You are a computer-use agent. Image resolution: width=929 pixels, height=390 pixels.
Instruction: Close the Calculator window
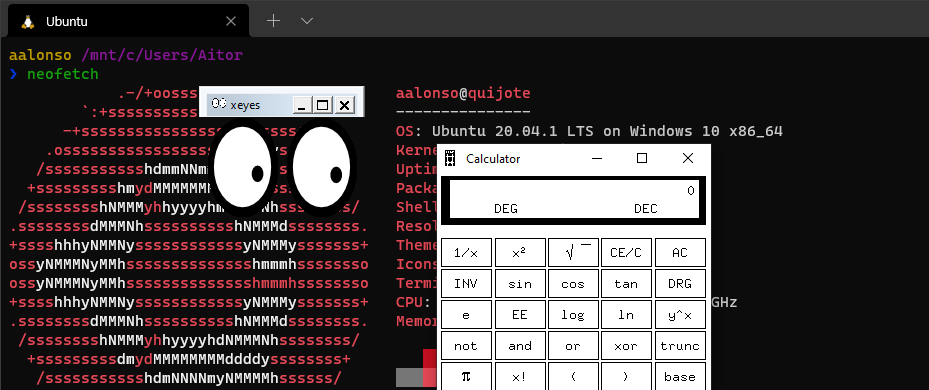[687, 158]
